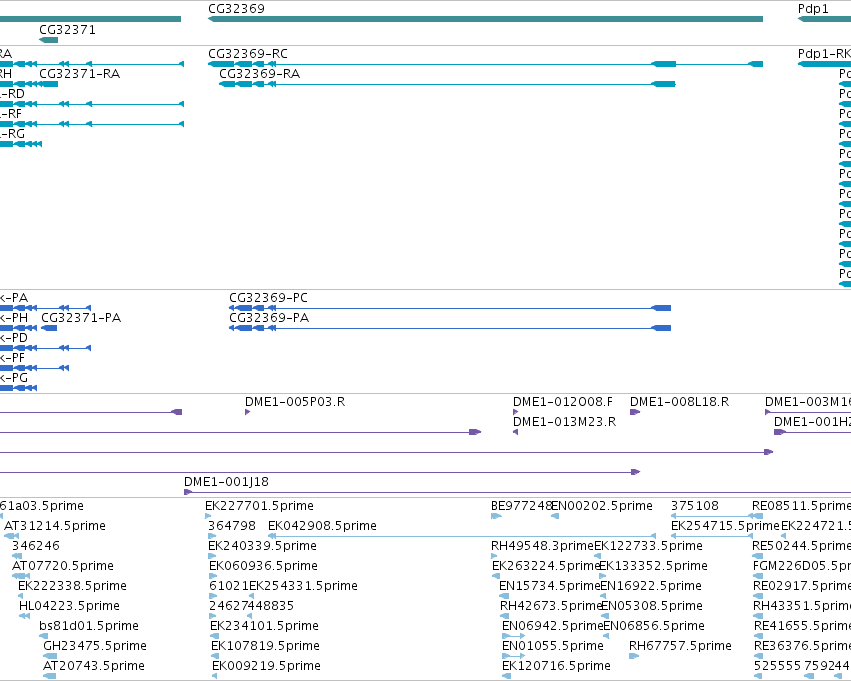851x681 pixels.
Task: Click the 'DME1-012O08.F' label
Action: pos(562,402)
